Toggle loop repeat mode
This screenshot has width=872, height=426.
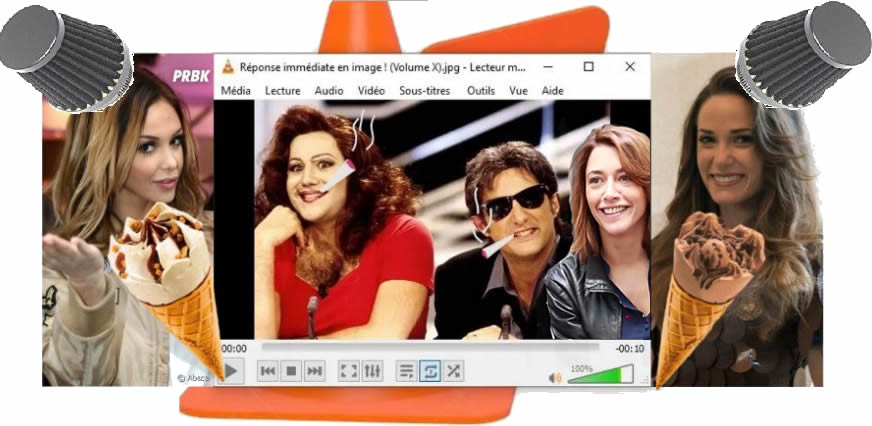(x=429, y=371)
